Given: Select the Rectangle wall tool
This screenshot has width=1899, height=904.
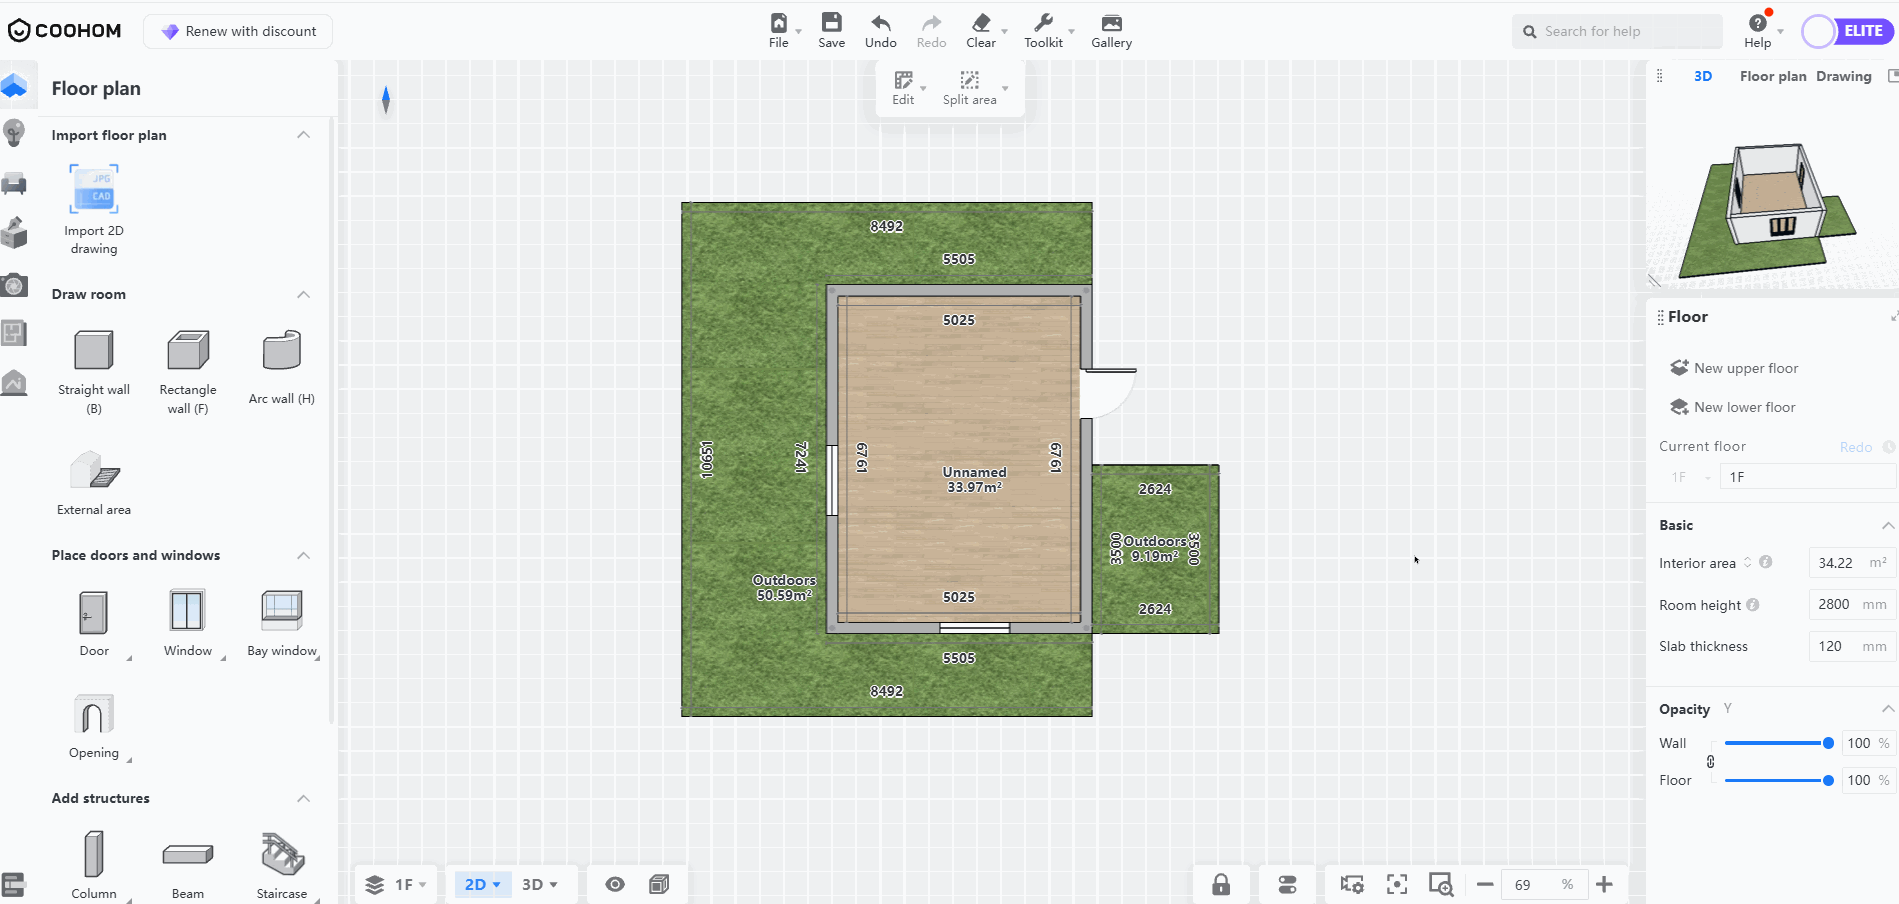Looking at the screenshot, I should pos(187,352).
